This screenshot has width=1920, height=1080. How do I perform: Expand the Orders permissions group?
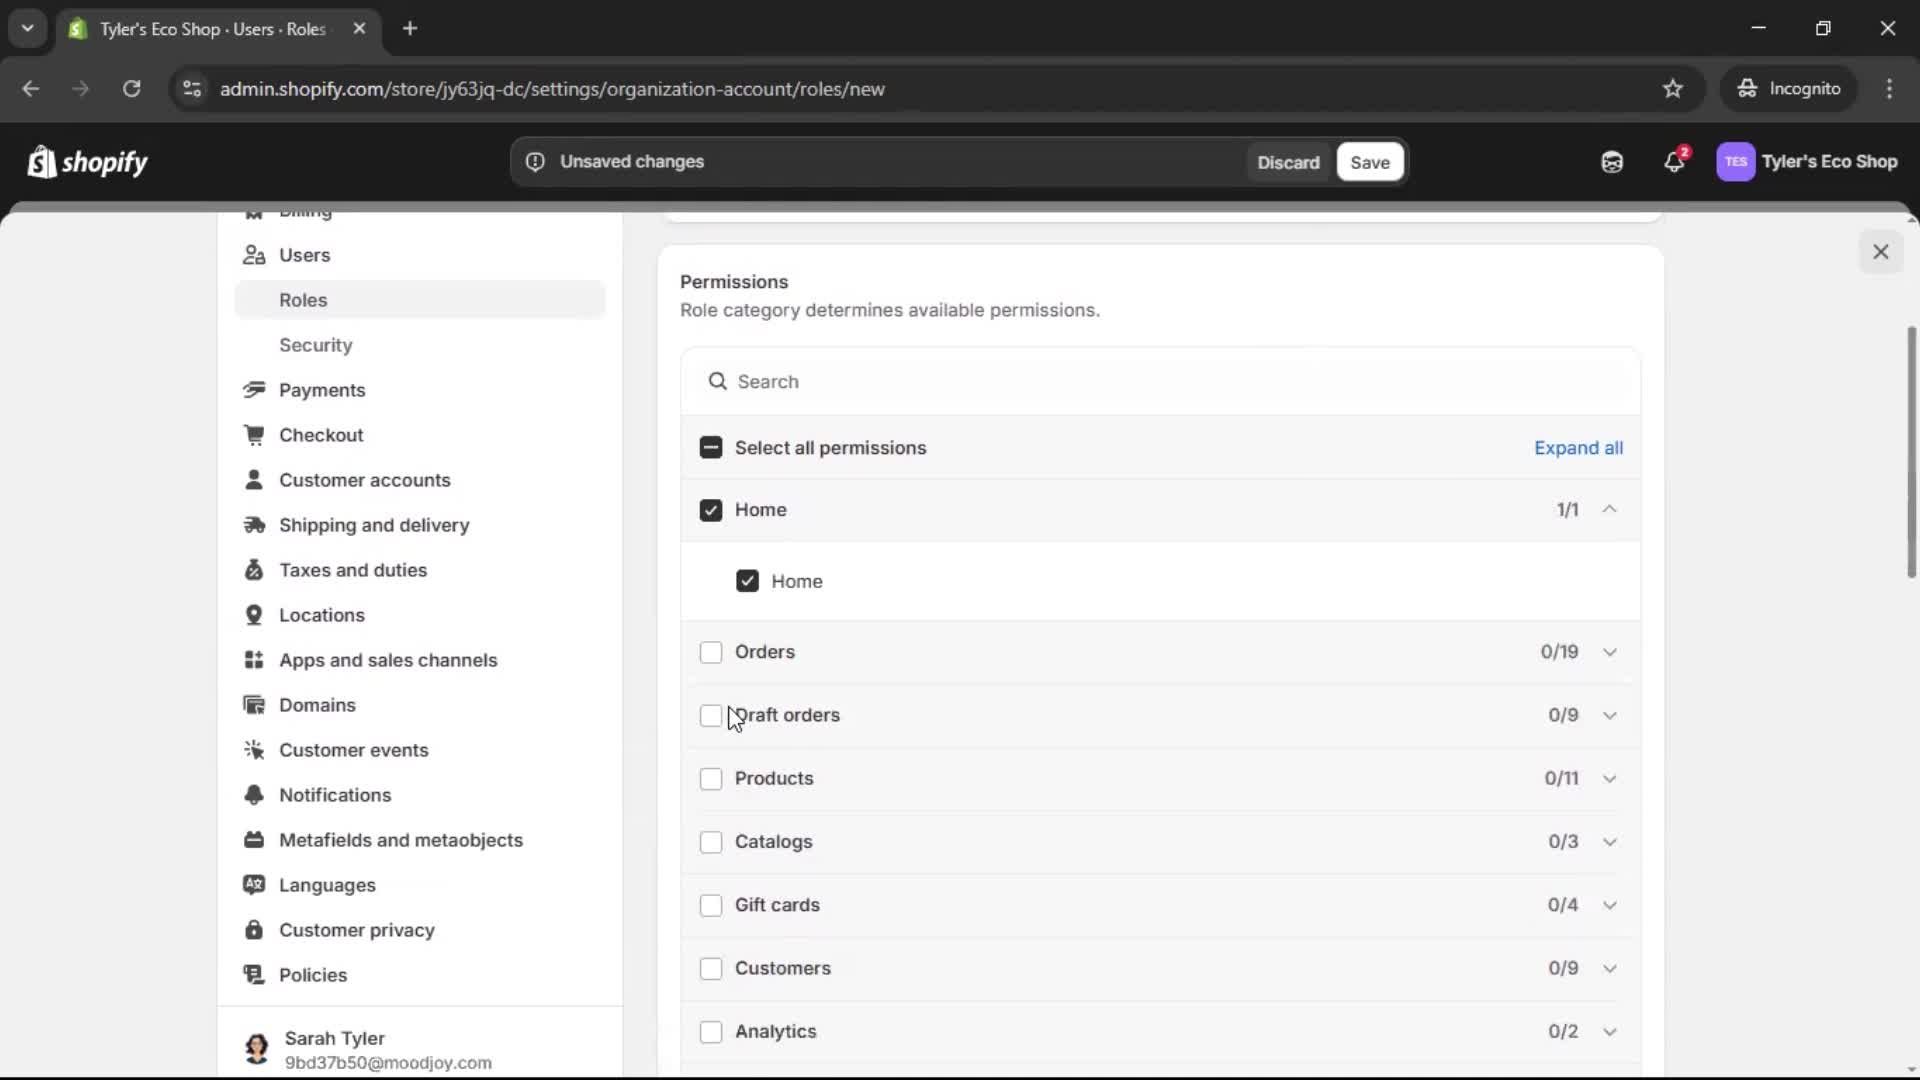point(1610,651)
